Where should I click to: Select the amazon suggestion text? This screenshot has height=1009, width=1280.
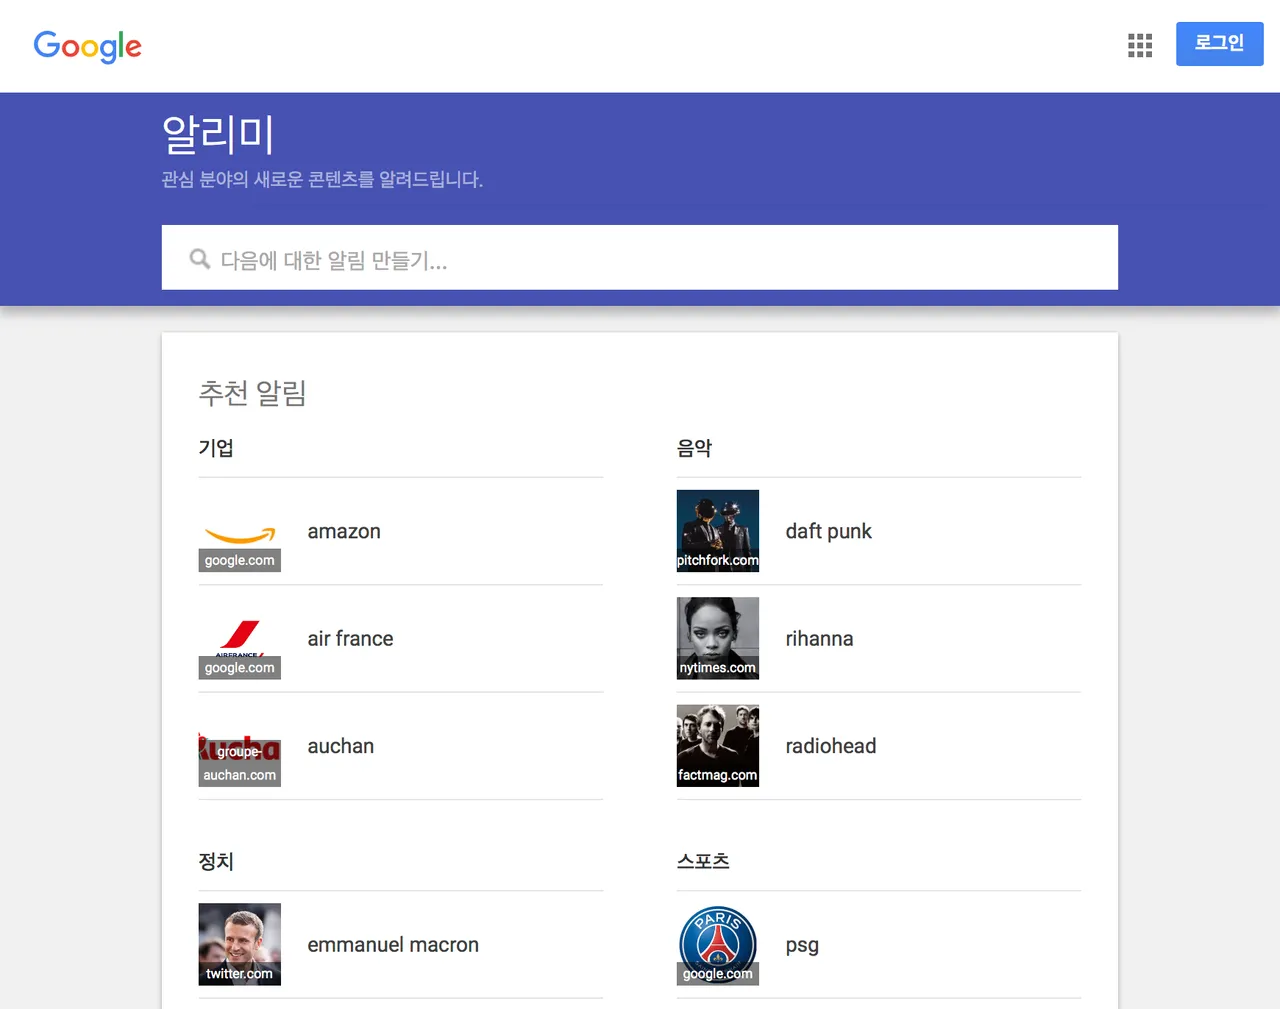tap(344, 531)
